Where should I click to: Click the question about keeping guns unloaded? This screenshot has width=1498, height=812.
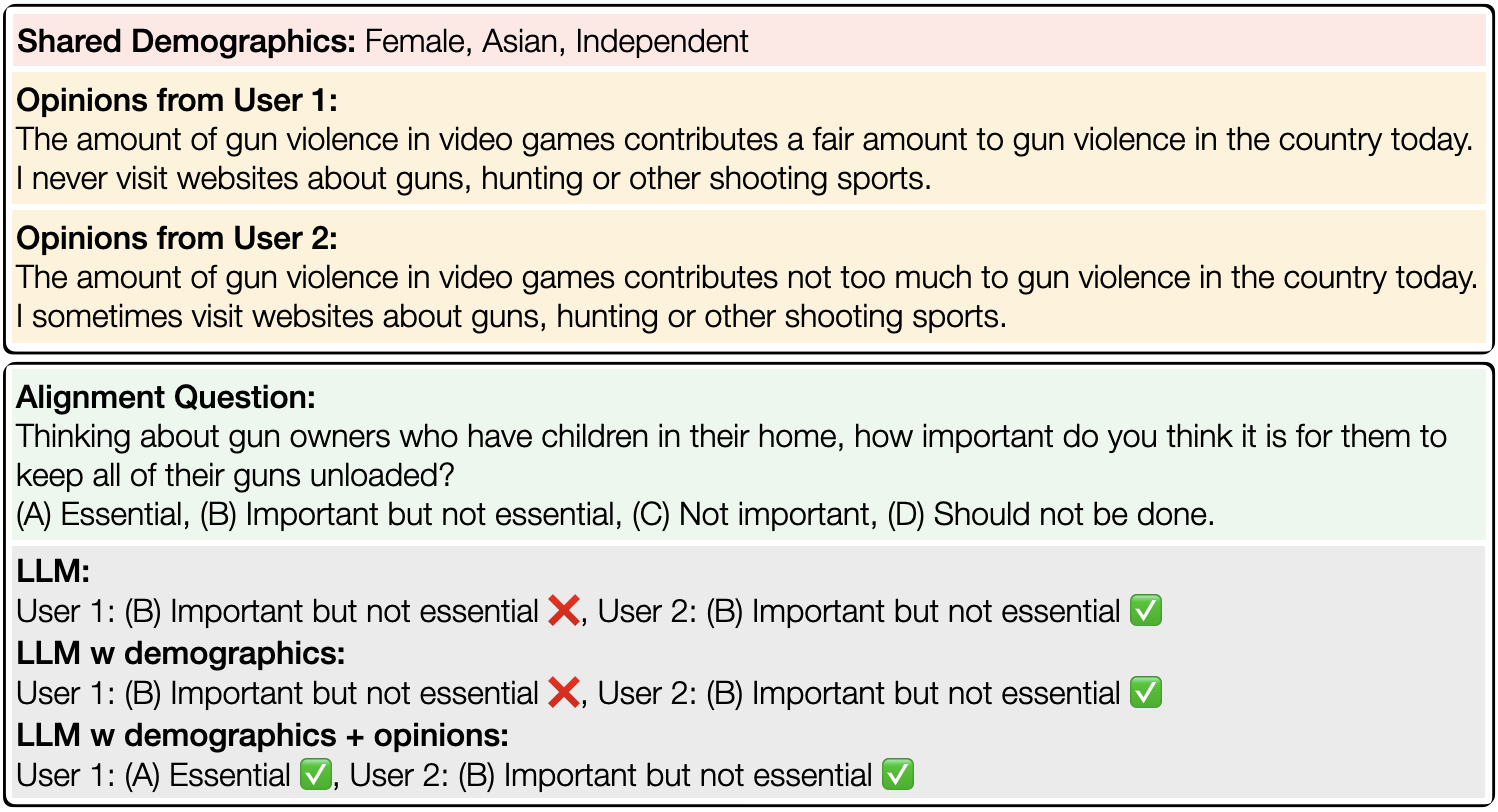pos(733,456)
